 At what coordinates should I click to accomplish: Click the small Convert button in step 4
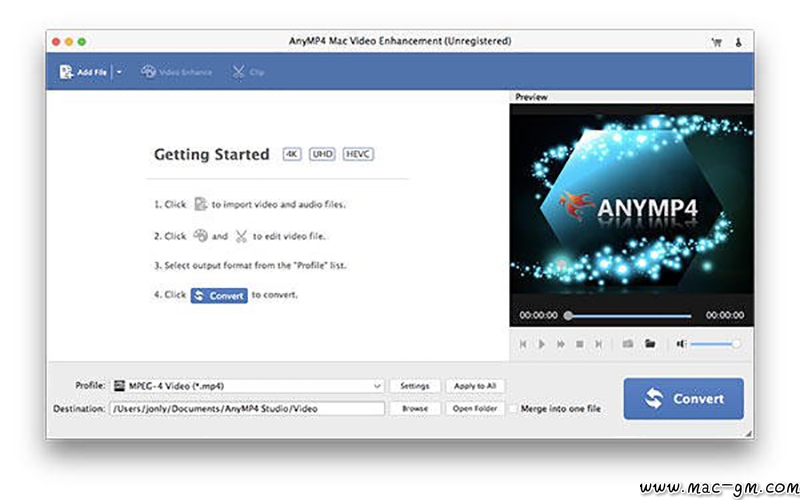pos(219,295)
